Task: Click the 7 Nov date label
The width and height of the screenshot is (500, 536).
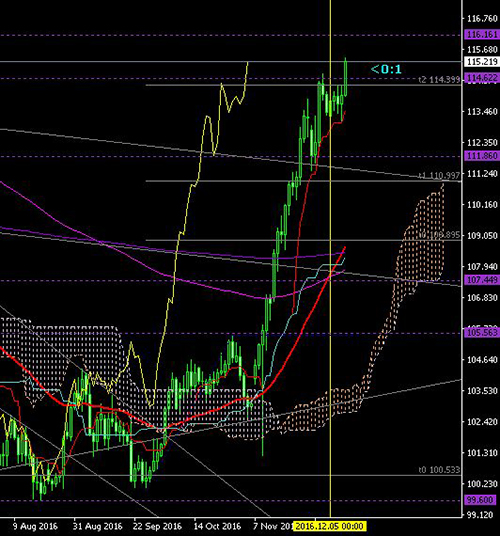Action: tap(273, 526)
